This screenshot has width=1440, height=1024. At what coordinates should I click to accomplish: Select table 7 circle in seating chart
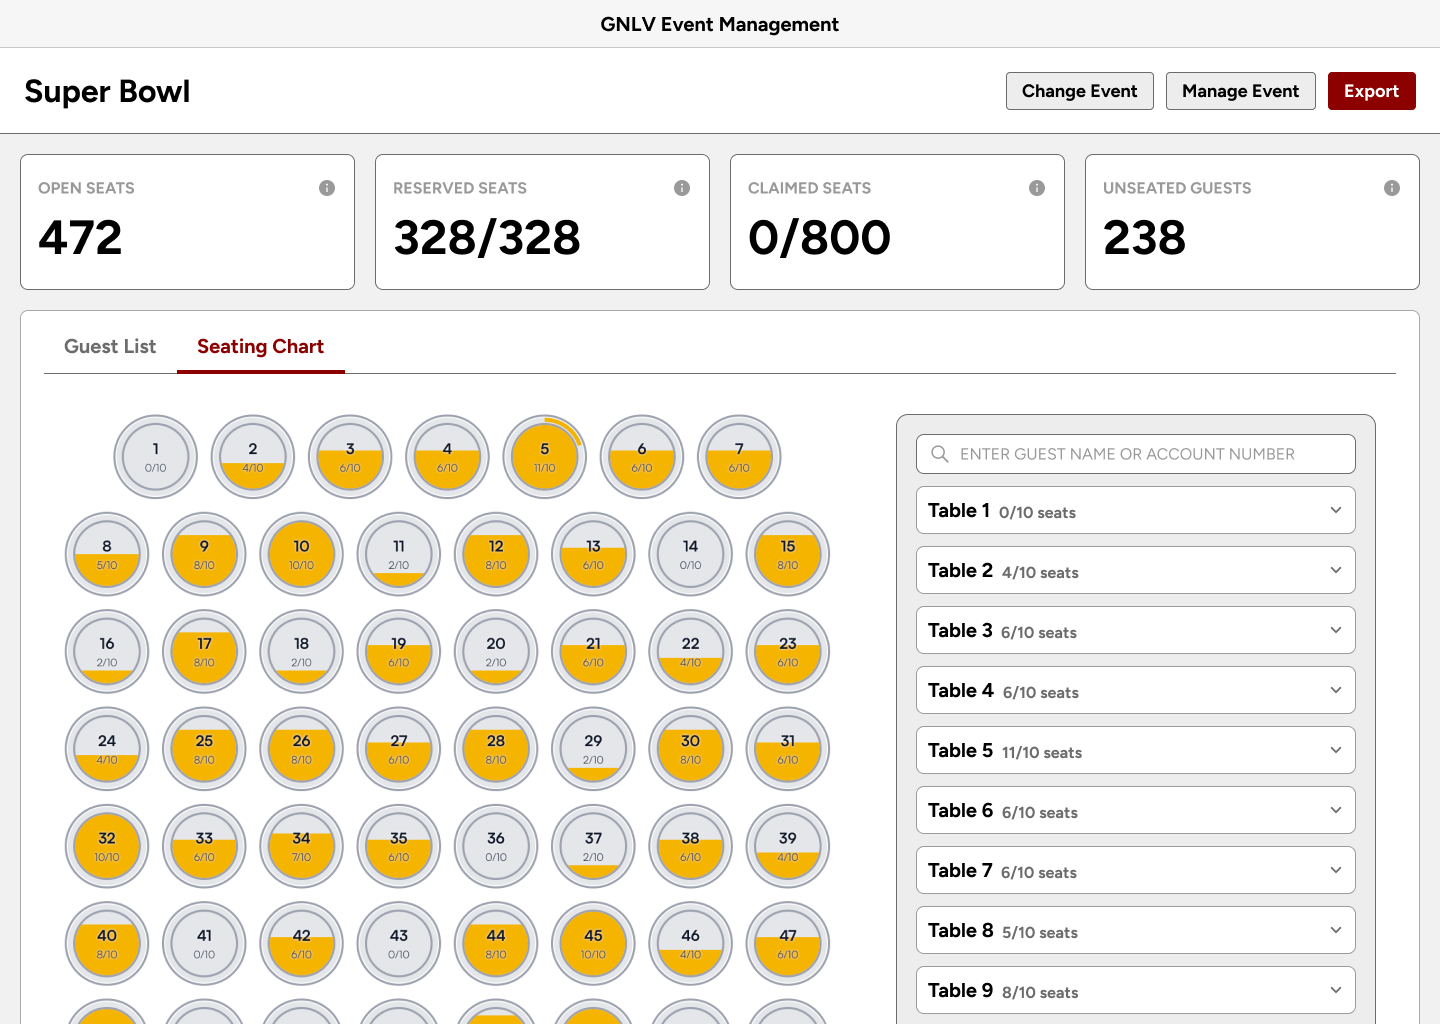(x=739, y=457)
